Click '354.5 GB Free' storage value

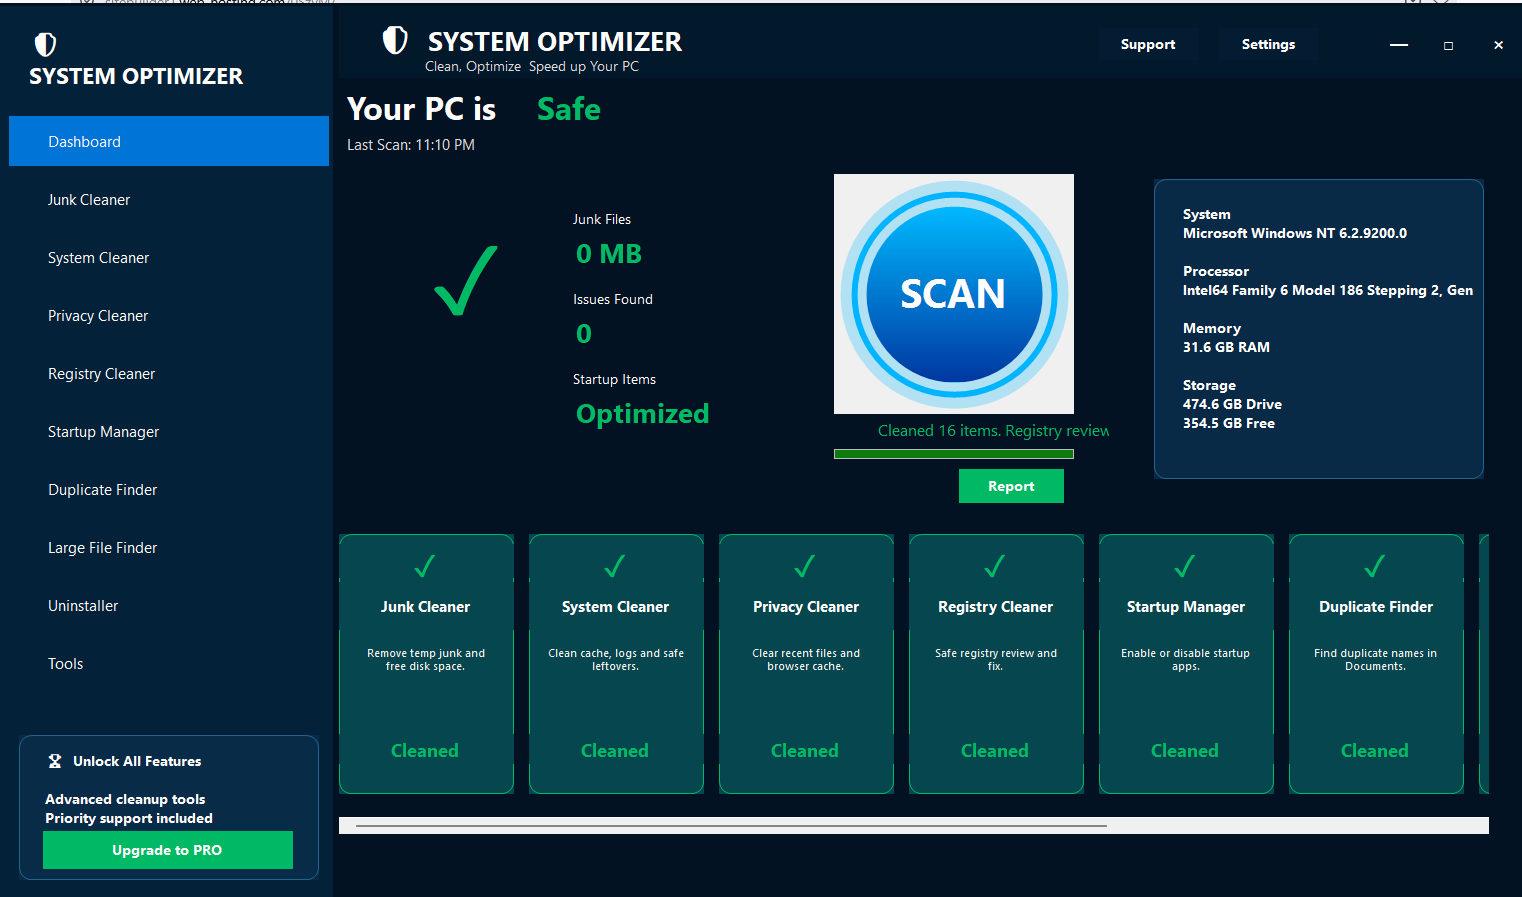point(1229,423)
